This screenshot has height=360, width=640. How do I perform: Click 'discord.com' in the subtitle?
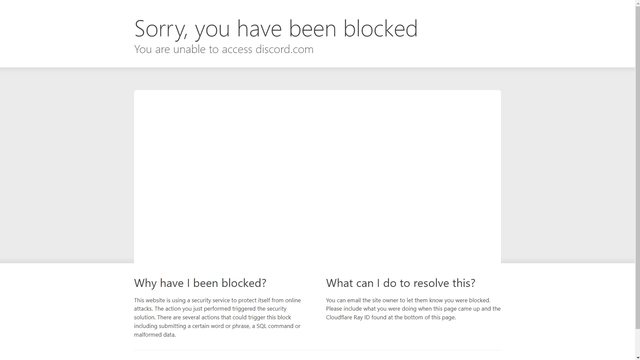tap(284, 49)
